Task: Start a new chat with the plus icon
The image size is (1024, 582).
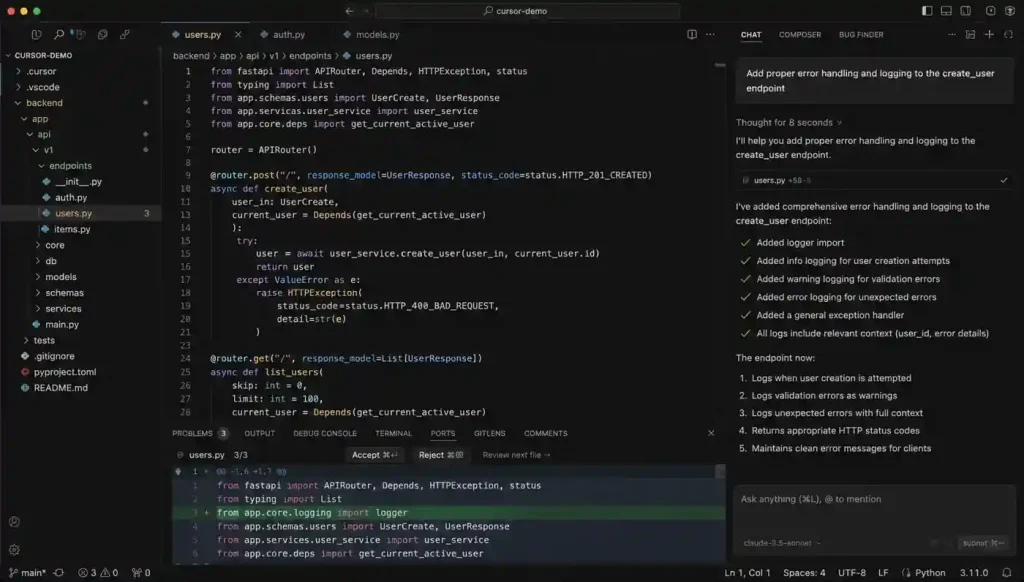Action: 989,35
